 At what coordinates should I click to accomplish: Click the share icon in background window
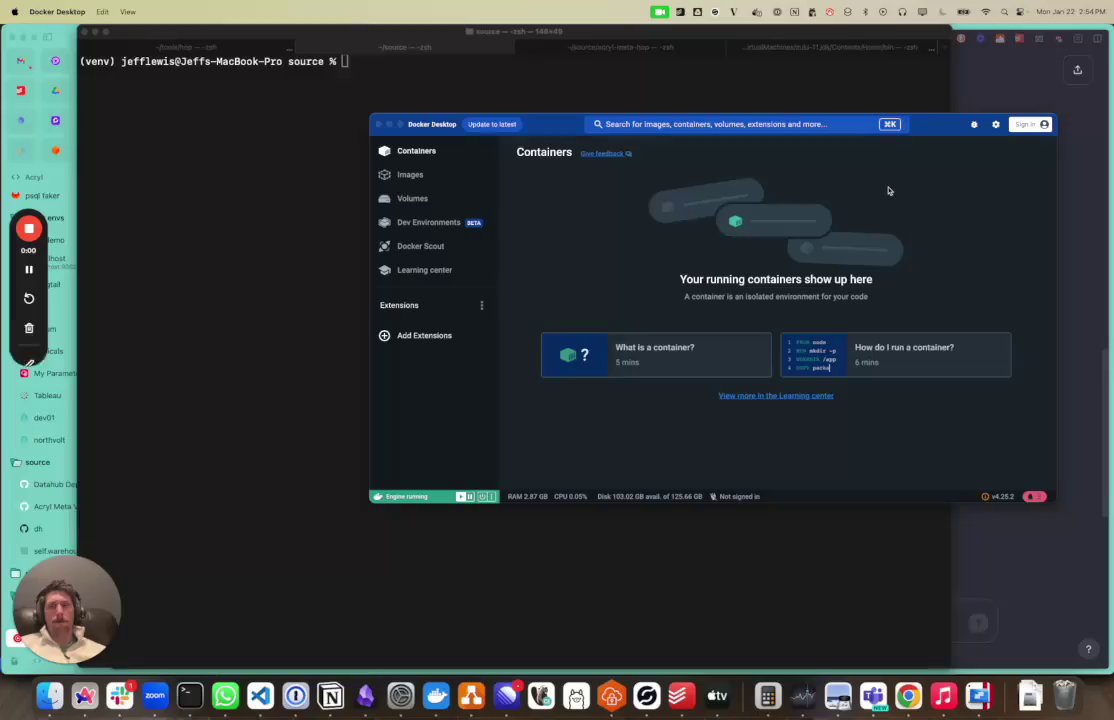[1078, 70]
